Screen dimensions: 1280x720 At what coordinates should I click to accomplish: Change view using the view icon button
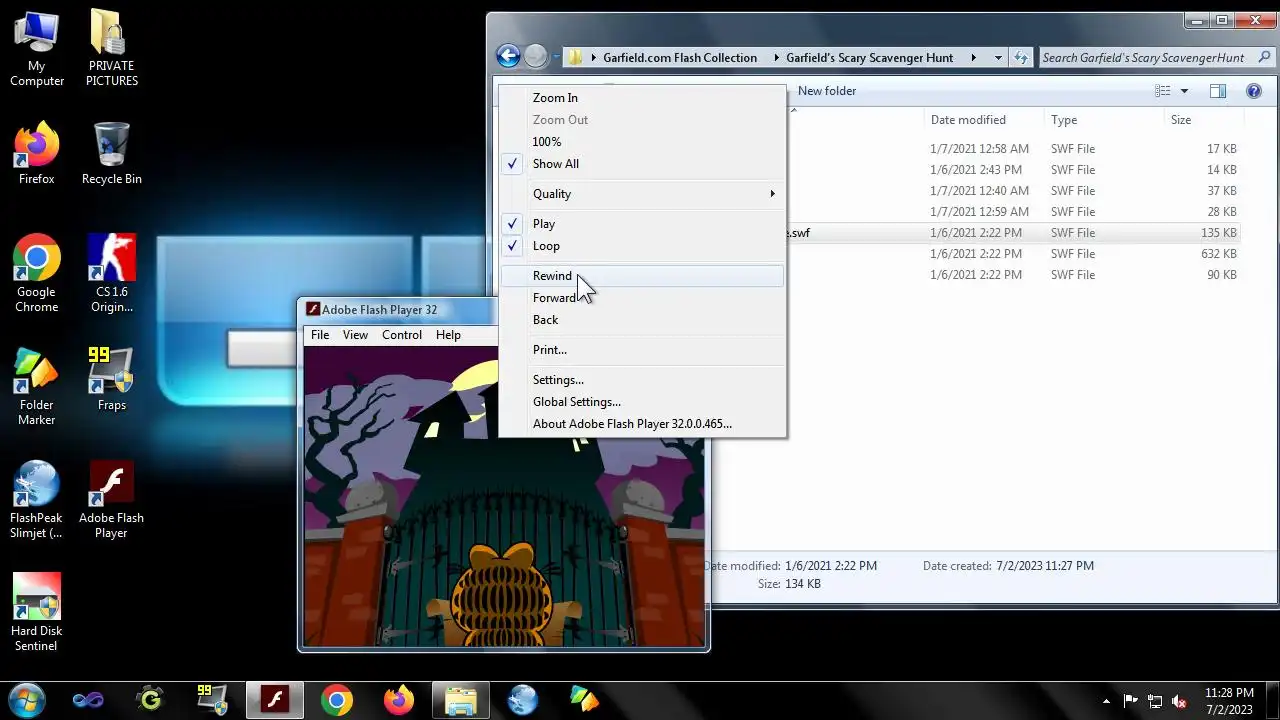(x=1163, y=91)
